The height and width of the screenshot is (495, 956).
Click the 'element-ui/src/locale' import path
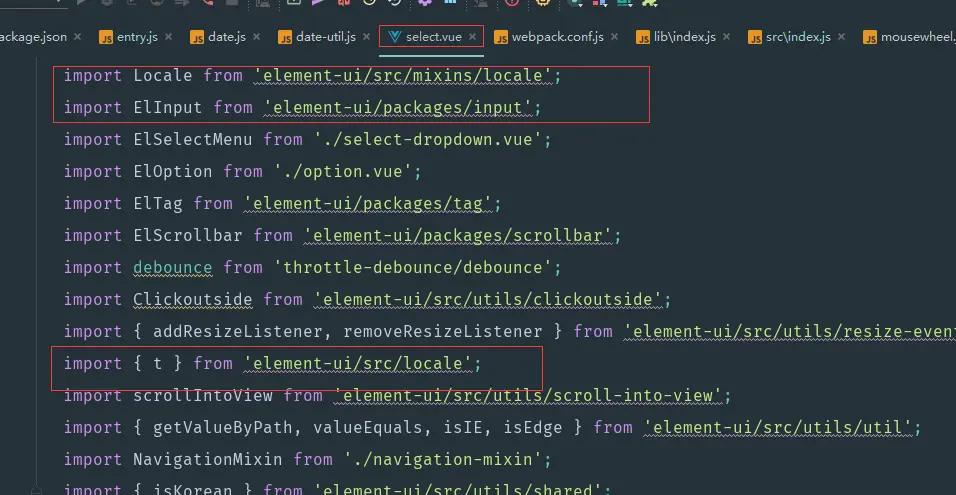click(x=358, y=364)
